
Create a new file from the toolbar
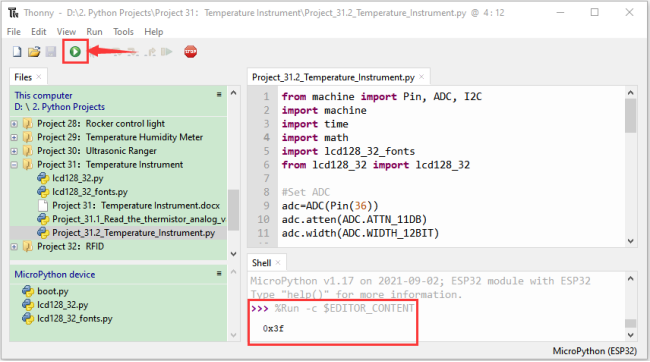click(x=17, y=52)
